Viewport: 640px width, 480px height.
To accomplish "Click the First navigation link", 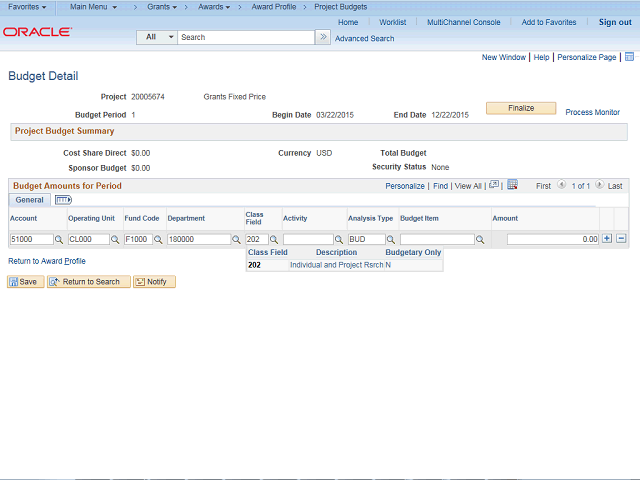I will (x=543, y=186).
